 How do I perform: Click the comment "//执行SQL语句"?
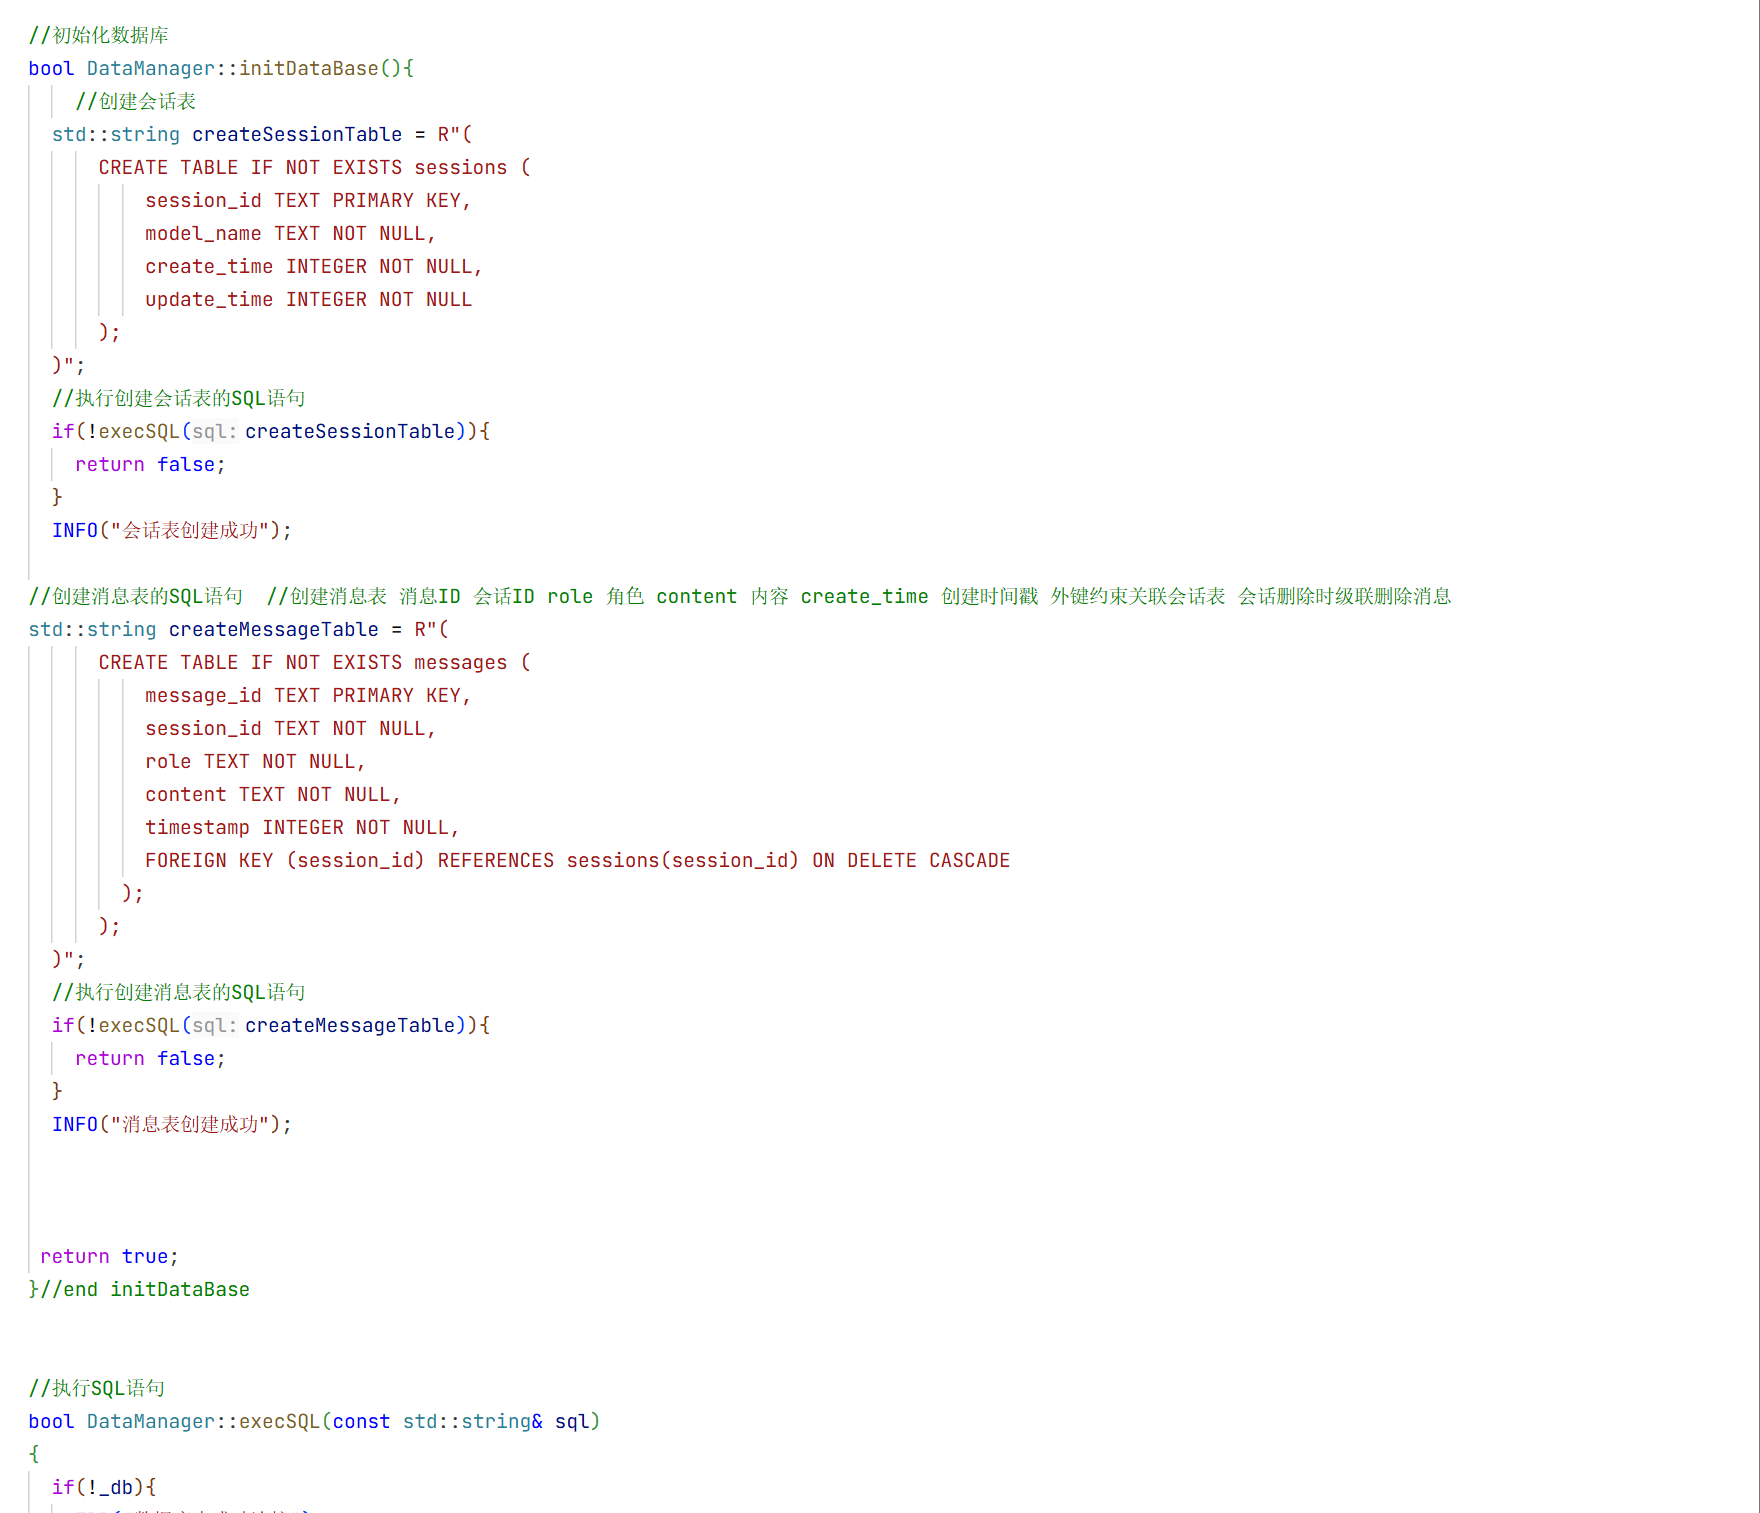click(x=97, y=1388)
